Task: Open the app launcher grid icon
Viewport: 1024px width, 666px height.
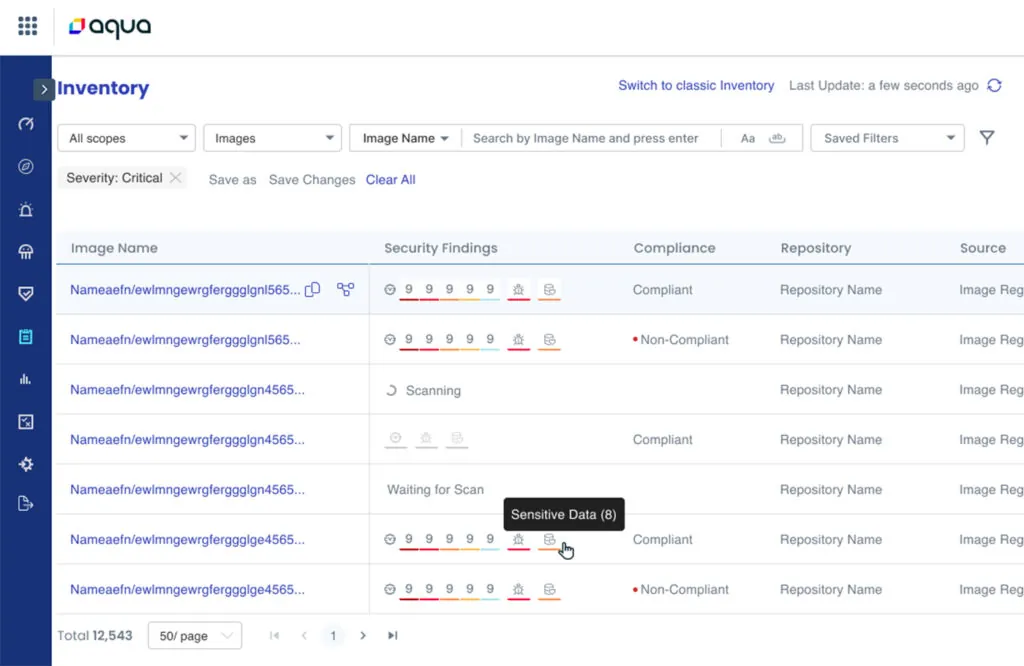Action: (x=26, y=26)
